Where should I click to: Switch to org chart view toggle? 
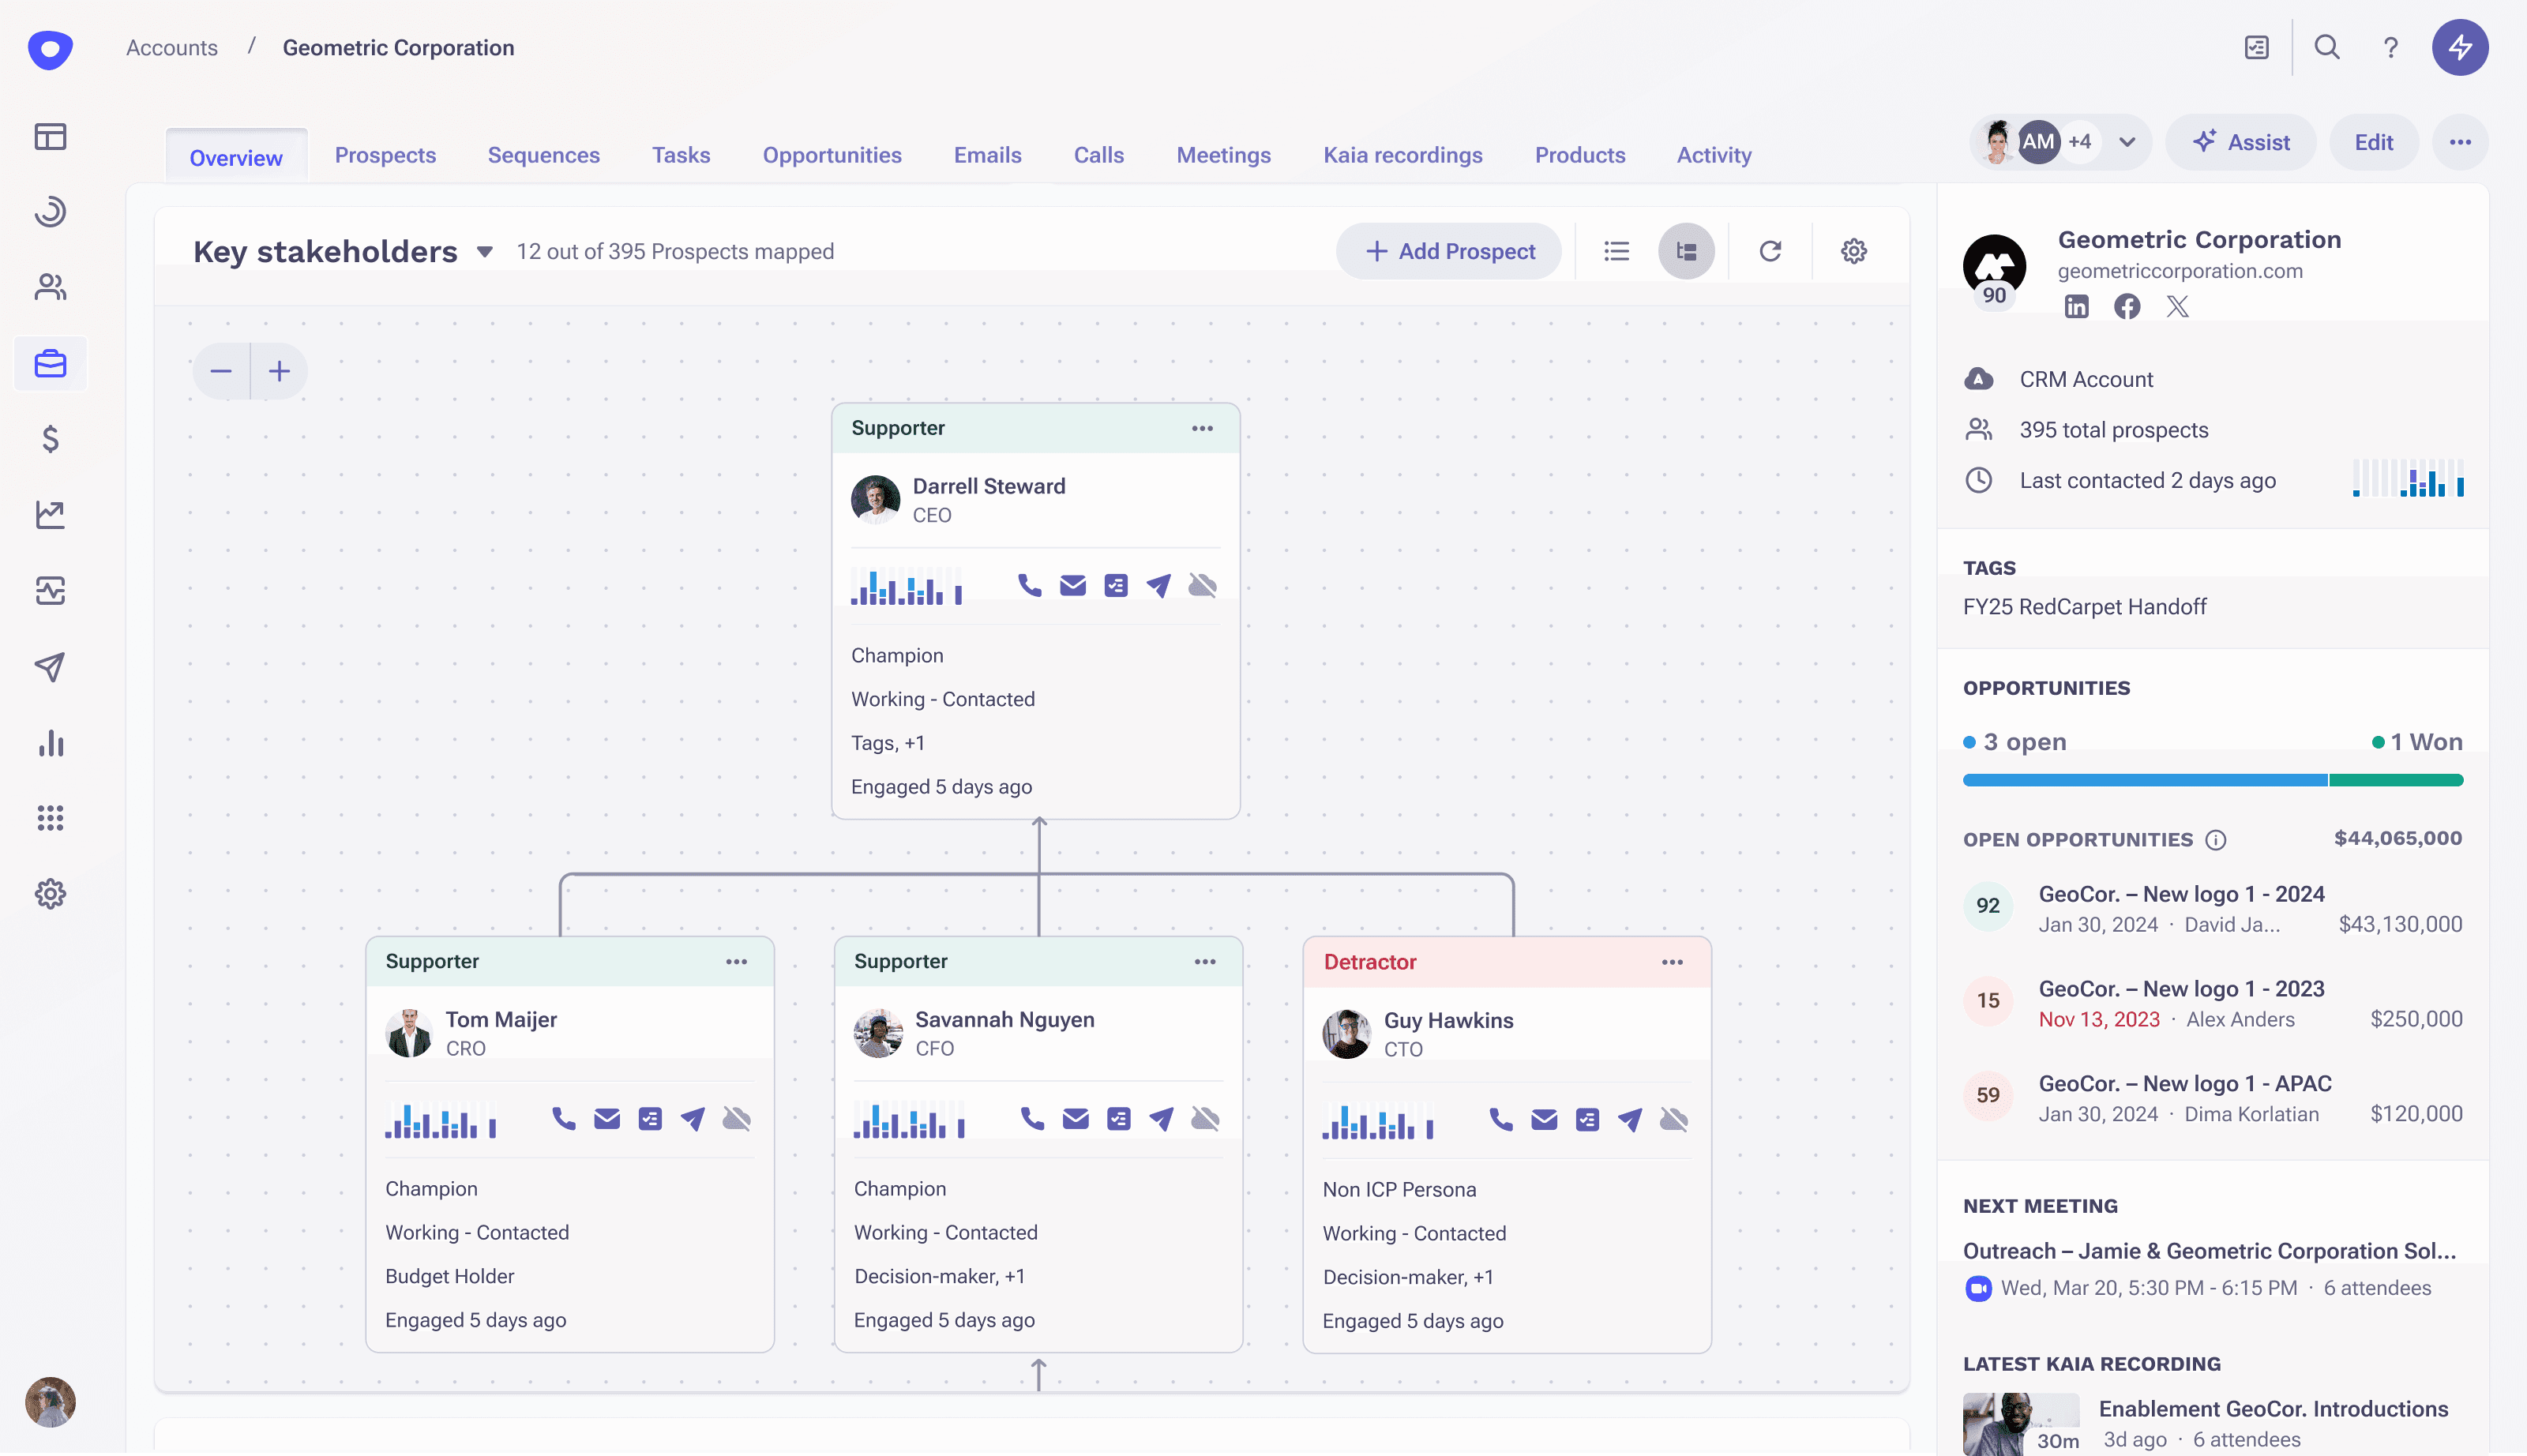click(1686, 251)
